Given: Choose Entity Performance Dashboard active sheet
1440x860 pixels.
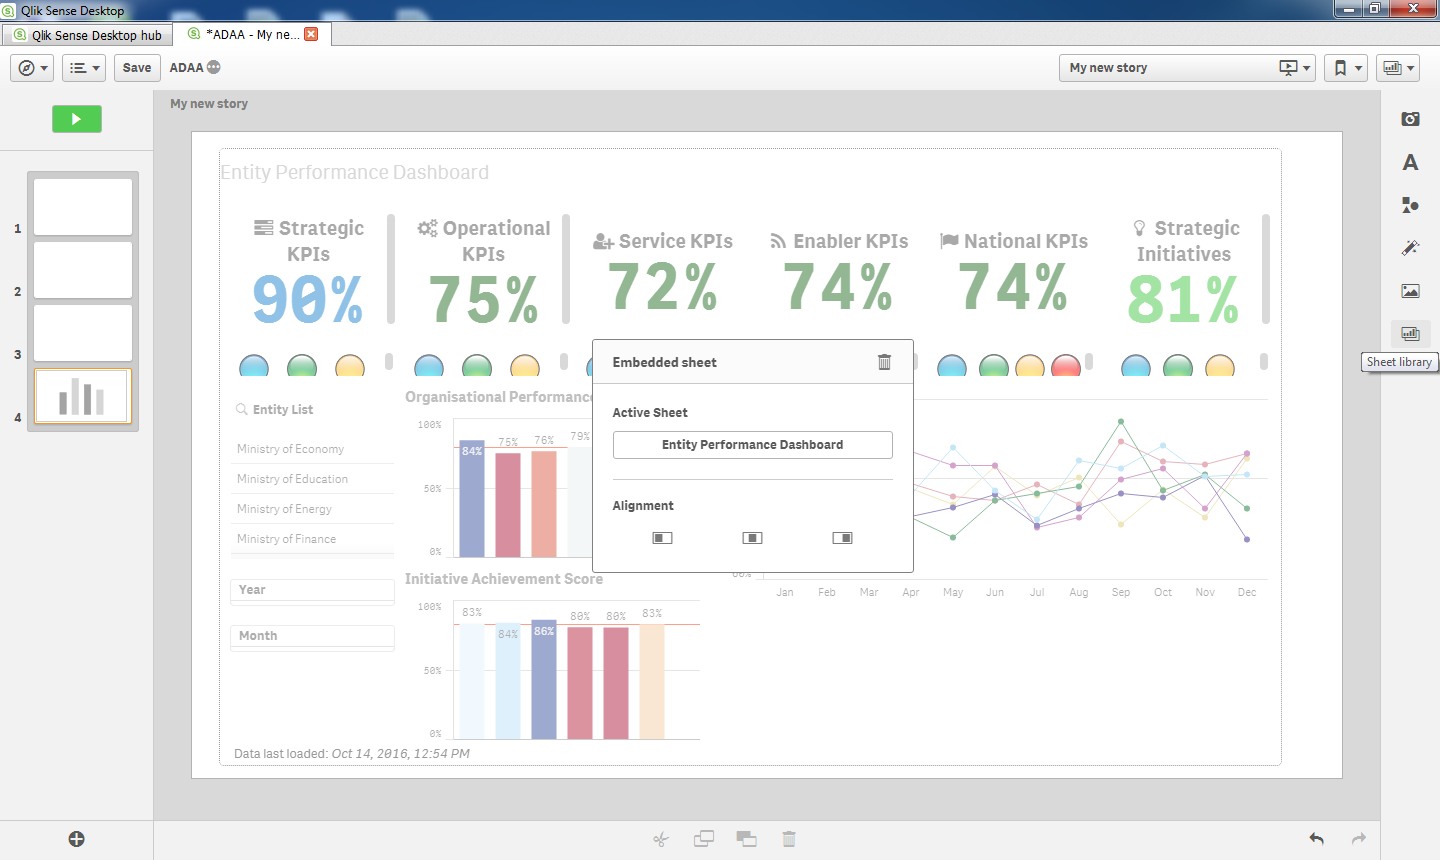Looking at the screenshot, I should [752, 445].
